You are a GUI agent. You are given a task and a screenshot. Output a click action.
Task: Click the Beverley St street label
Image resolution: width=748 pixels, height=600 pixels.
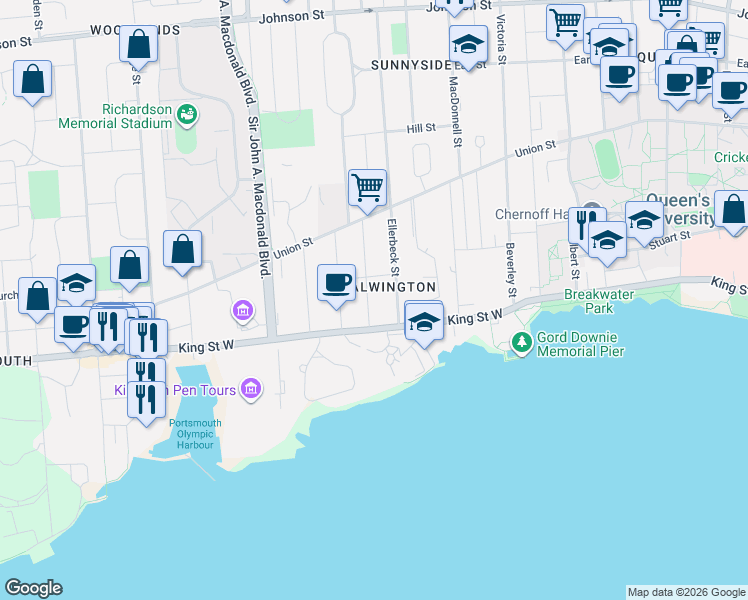510,270
